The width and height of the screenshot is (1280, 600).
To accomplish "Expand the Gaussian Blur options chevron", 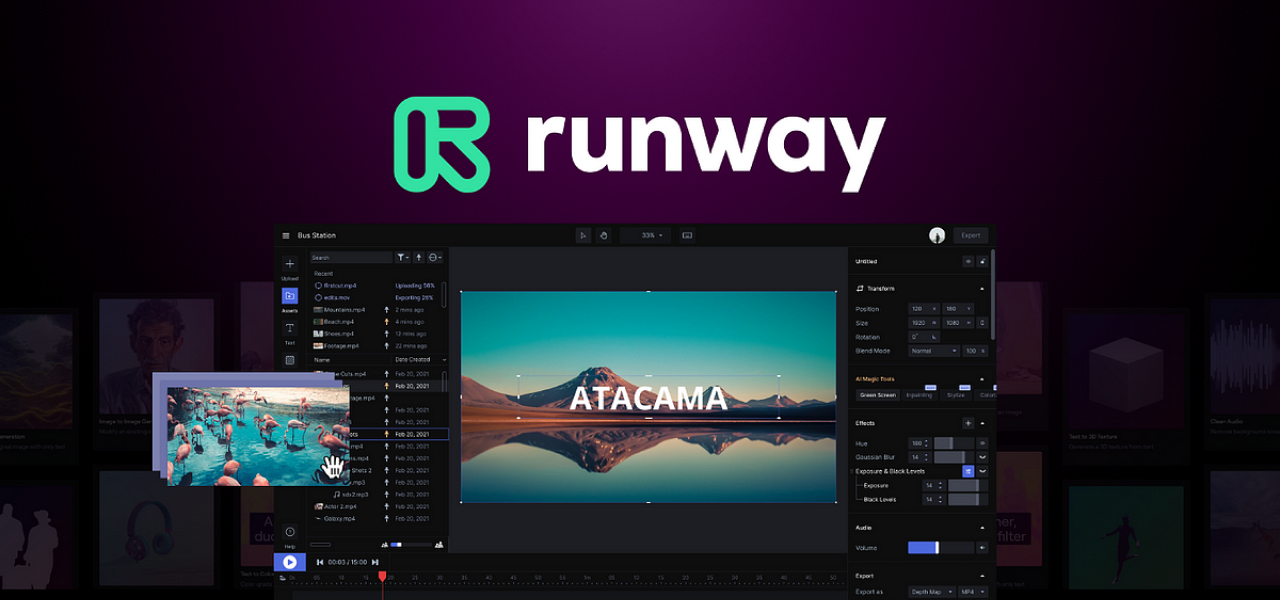I will [982, 457].
